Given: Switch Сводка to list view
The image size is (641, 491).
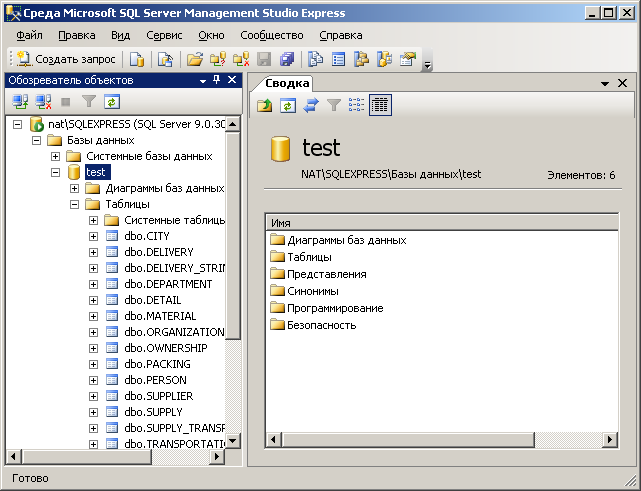Looking at the screenshot, I should pyautogui.click(x=356, y=105).
